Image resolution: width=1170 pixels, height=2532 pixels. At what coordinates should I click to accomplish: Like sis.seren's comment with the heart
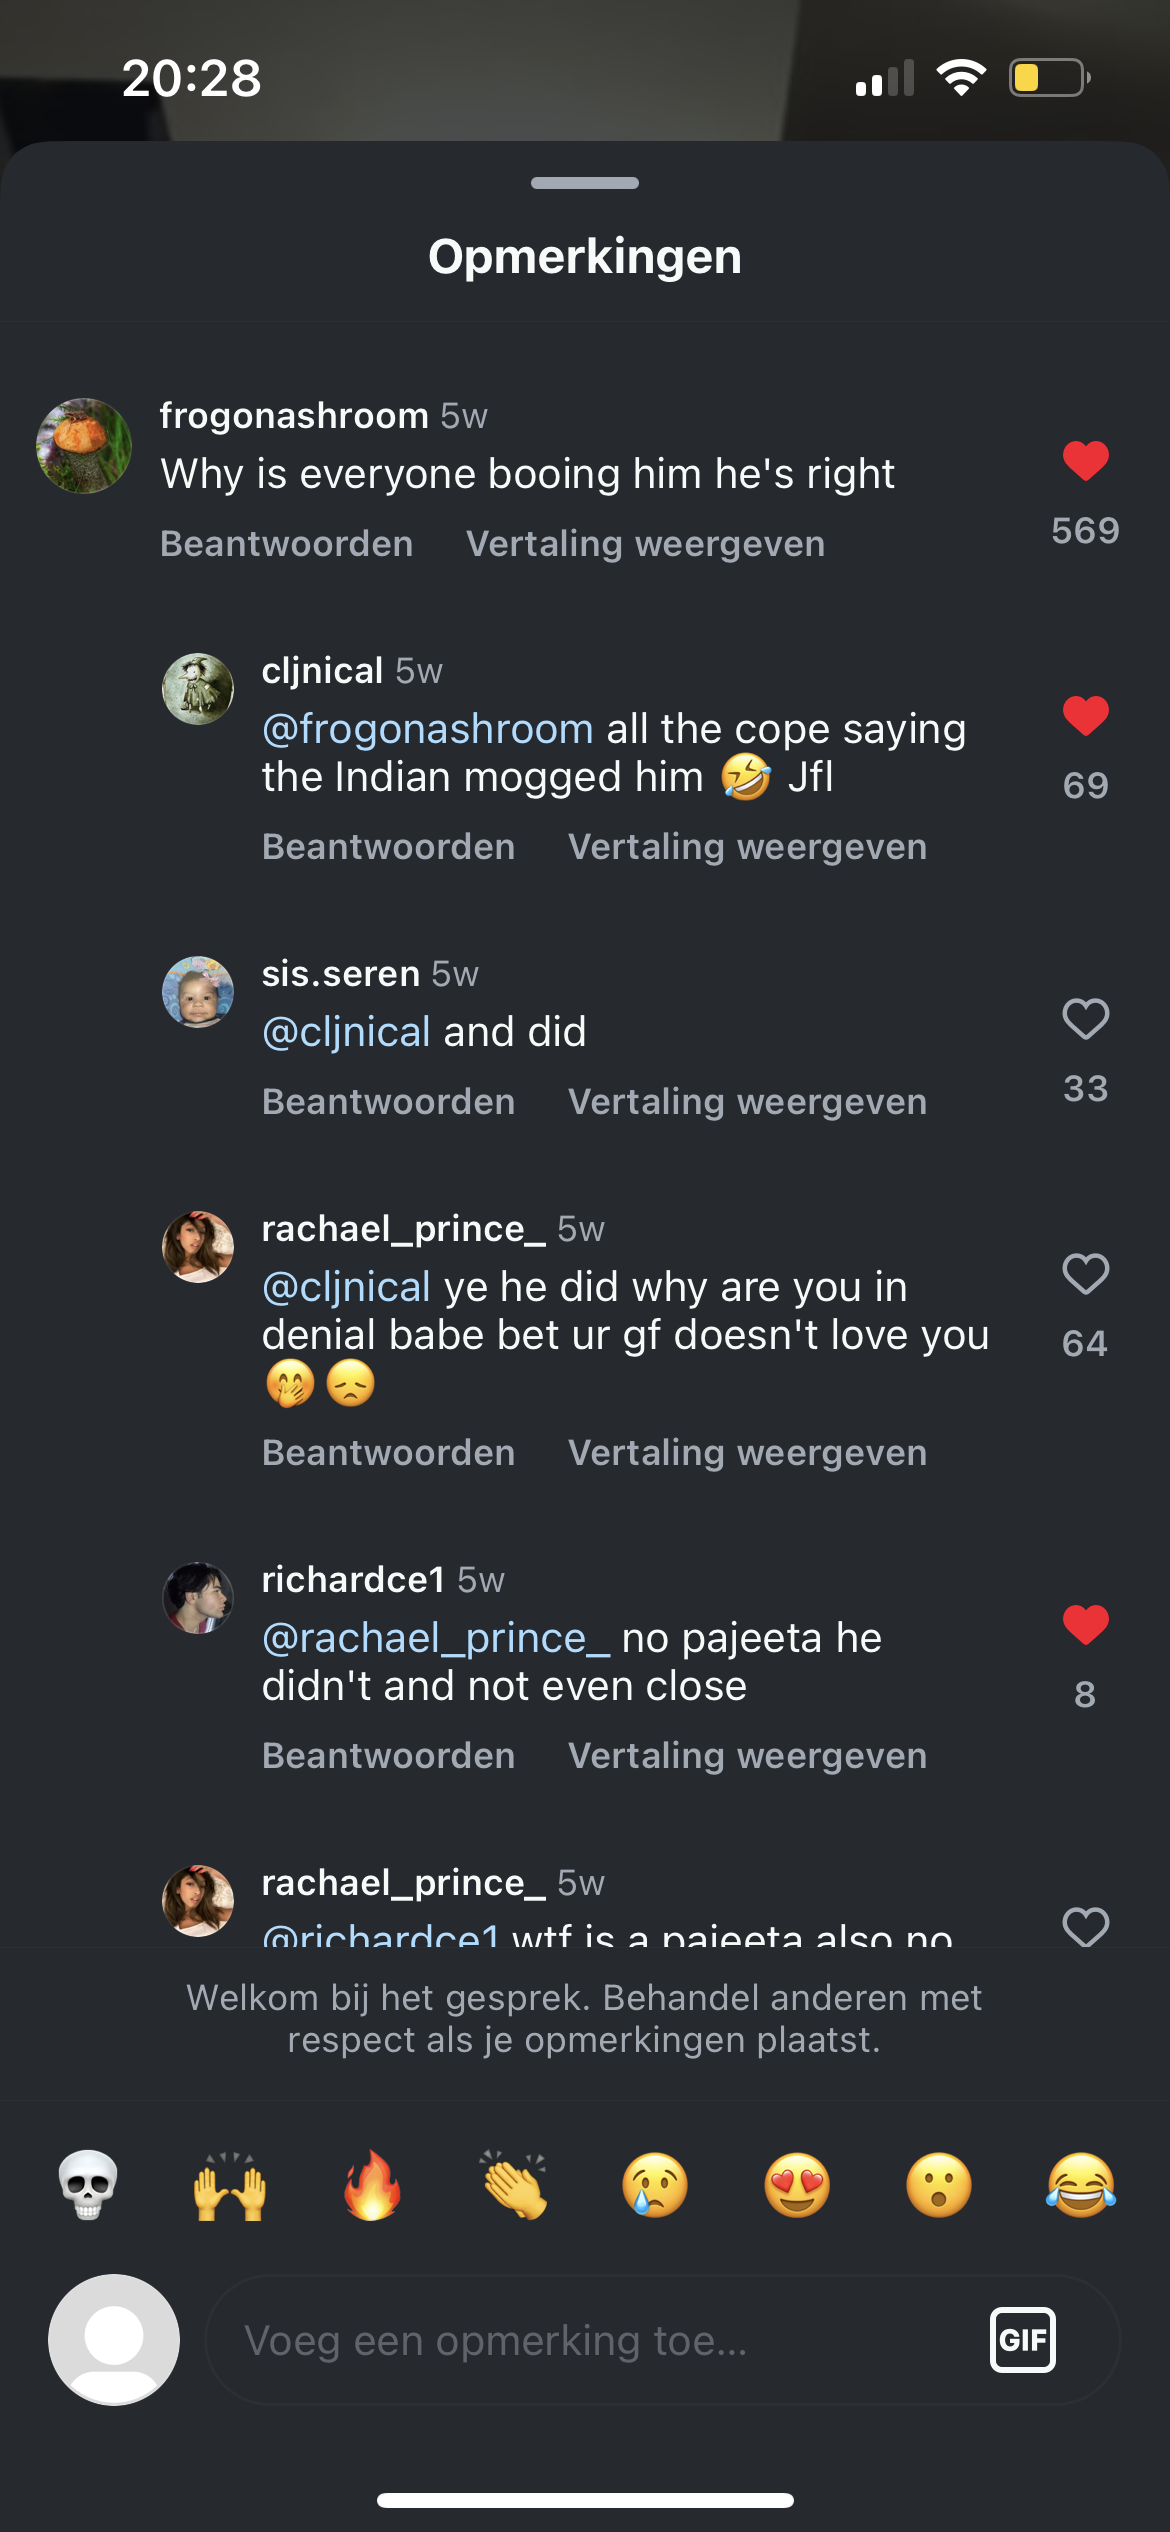1085,1019
